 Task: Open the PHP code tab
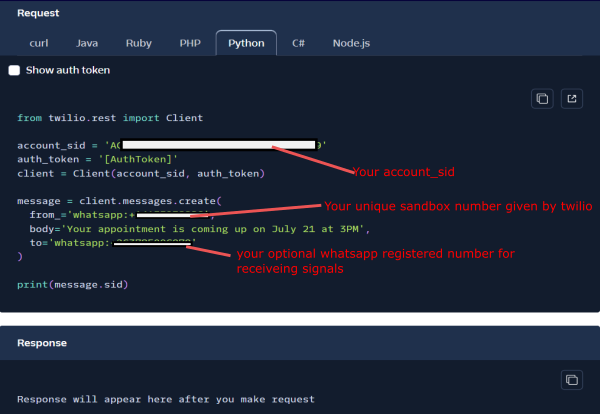click(x=190, y=43)
